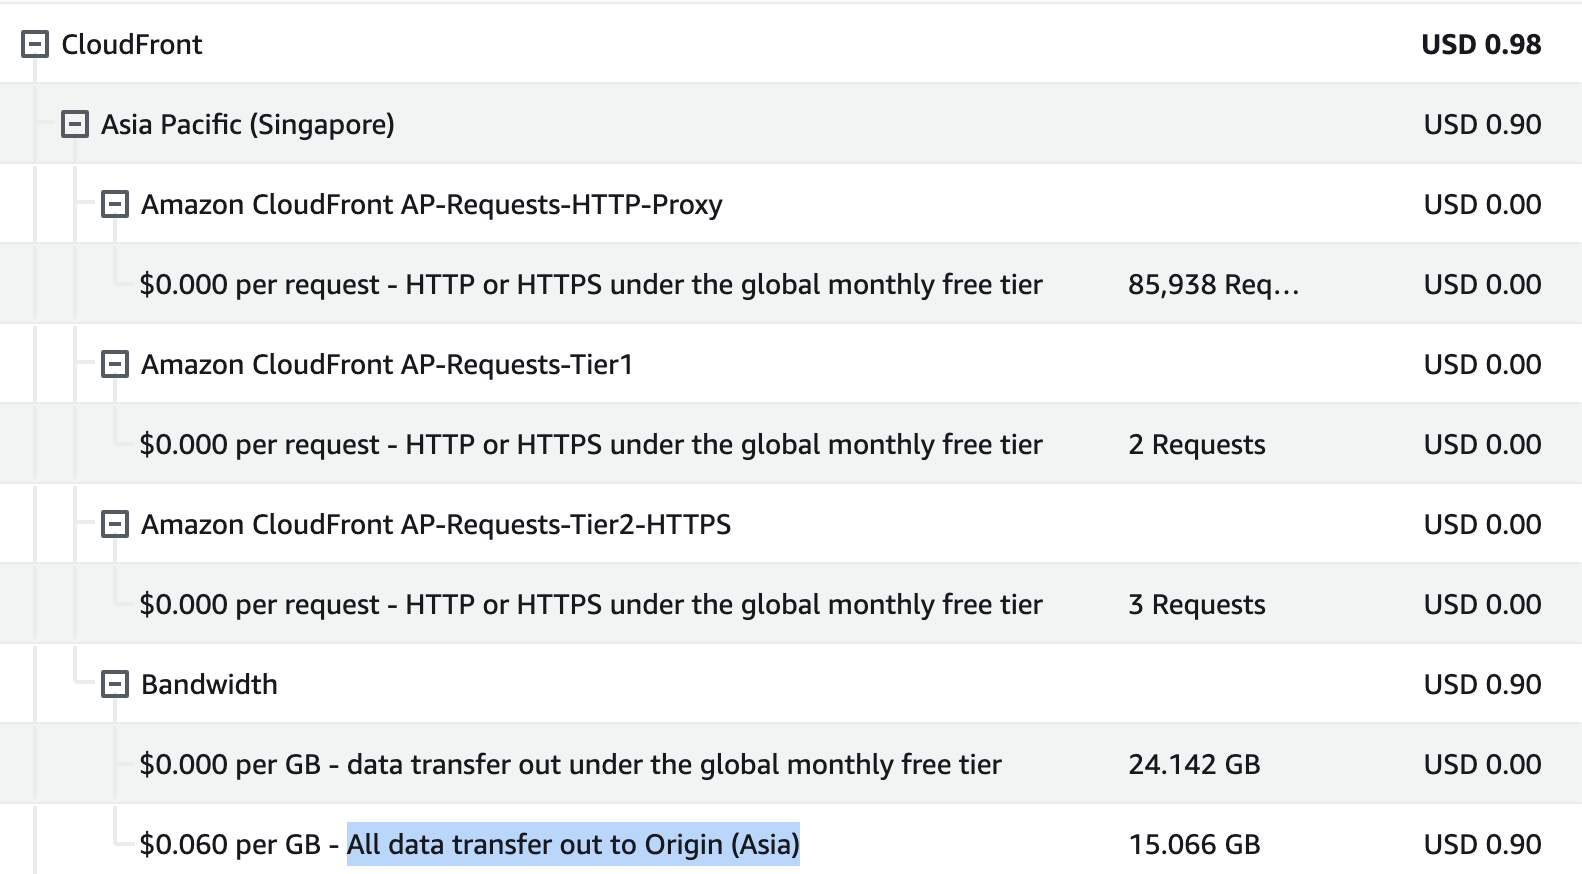The image size is (1582, 874).
Task: Click highlighted All data transfer out to Origin text
Action: click(573, 844)
